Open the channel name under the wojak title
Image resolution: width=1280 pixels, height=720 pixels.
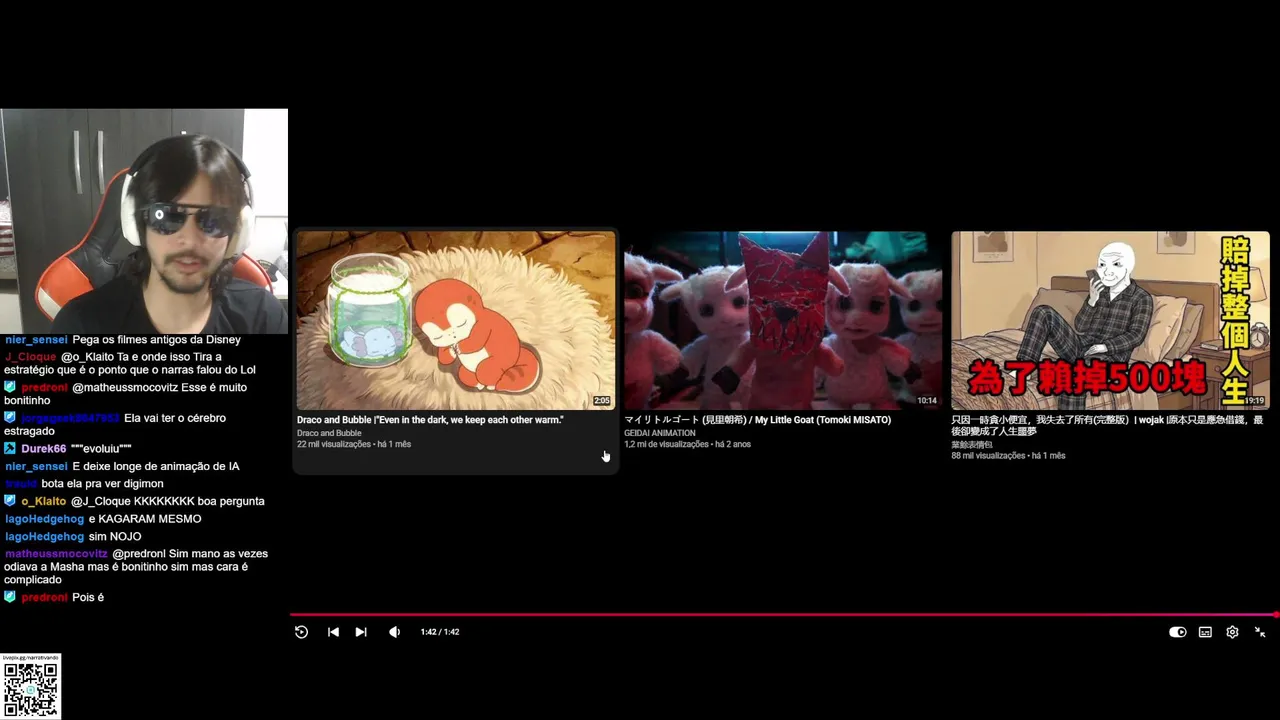(972, 445)
